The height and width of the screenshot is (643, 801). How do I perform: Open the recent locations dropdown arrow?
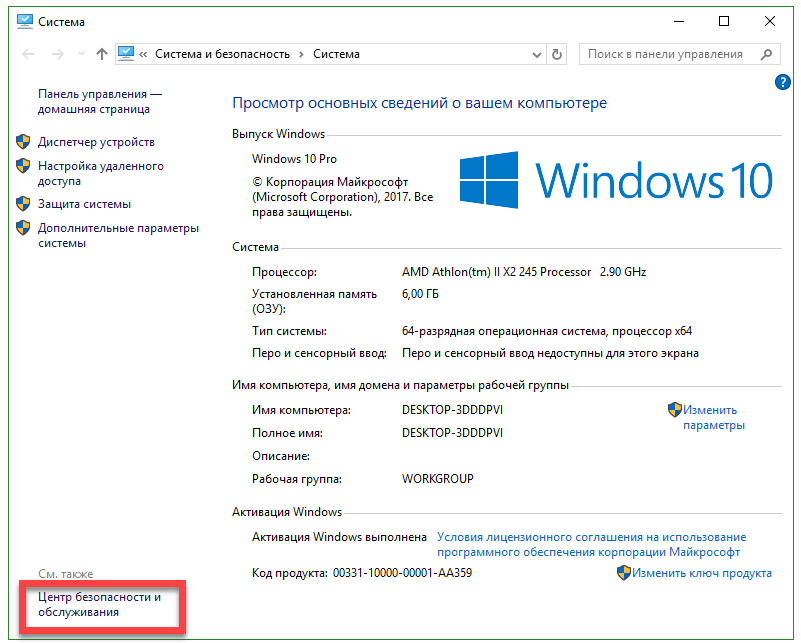[81, 54]
